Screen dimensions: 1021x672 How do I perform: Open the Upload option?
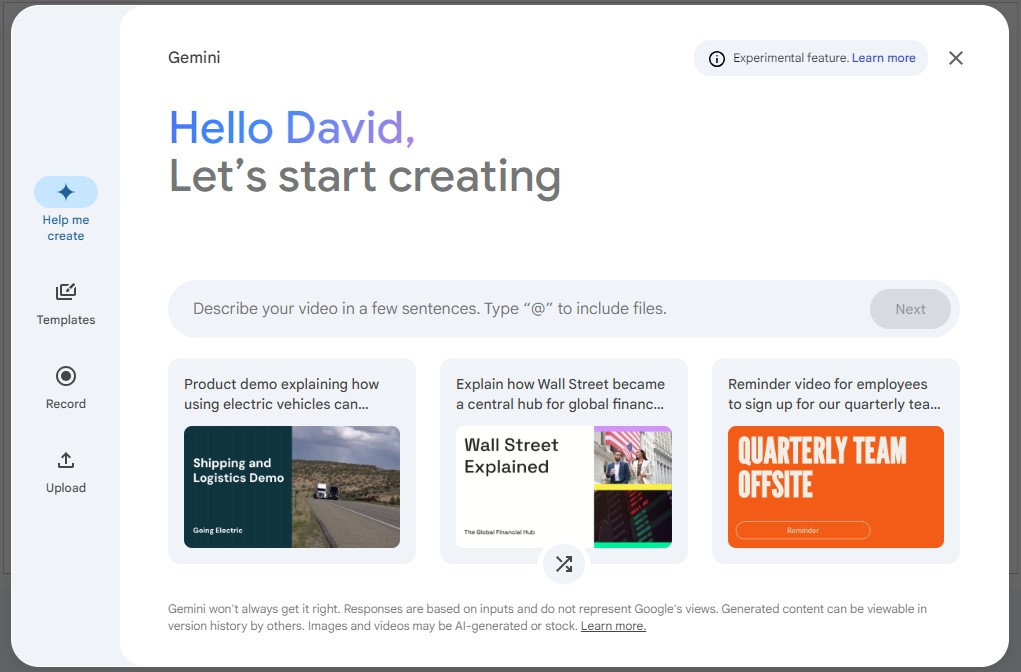coord(65,470)
